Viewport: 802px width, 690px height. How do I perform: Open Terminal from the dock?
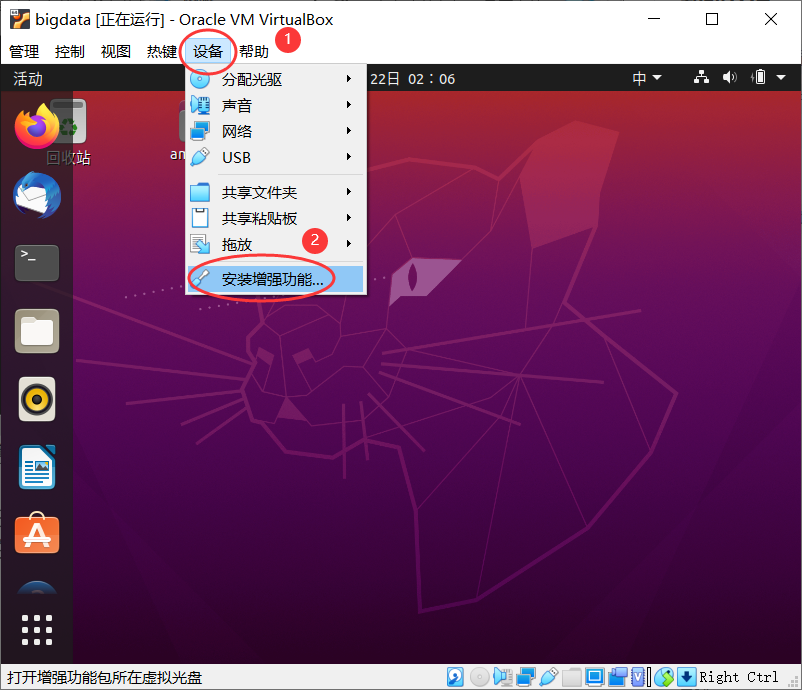(x=37, y=263)
